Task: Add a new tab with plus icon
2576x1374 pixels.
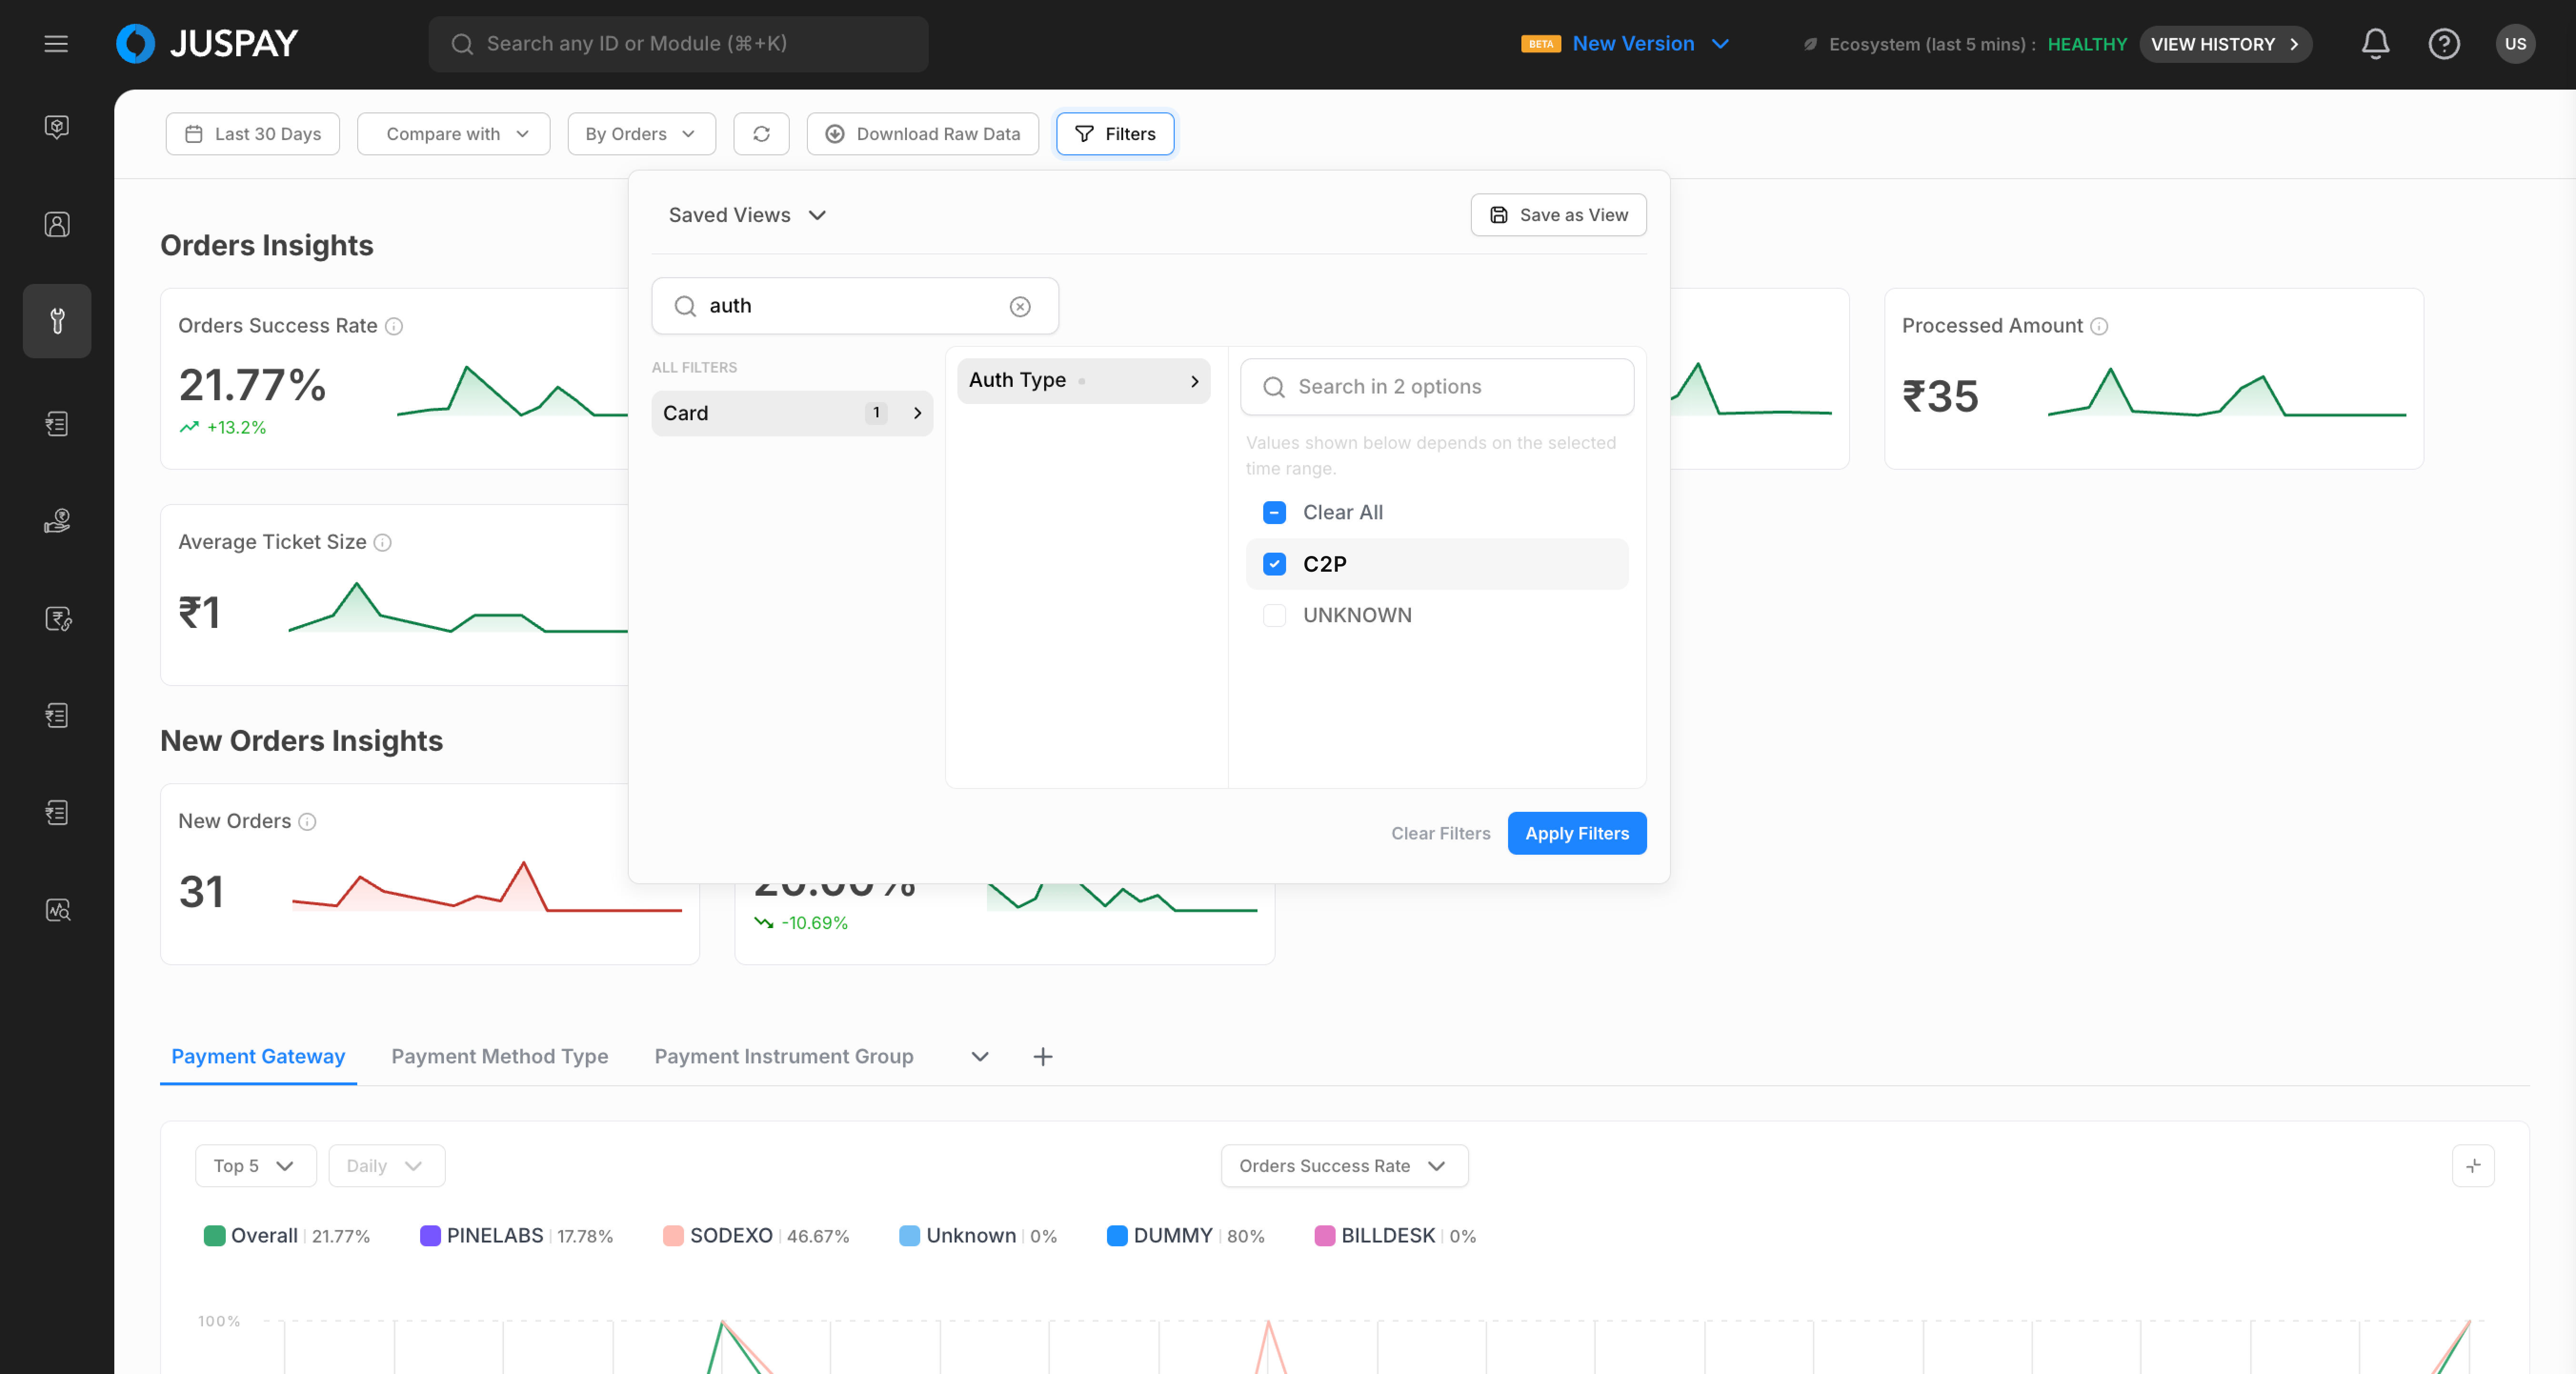Action: [1042, 1057]
